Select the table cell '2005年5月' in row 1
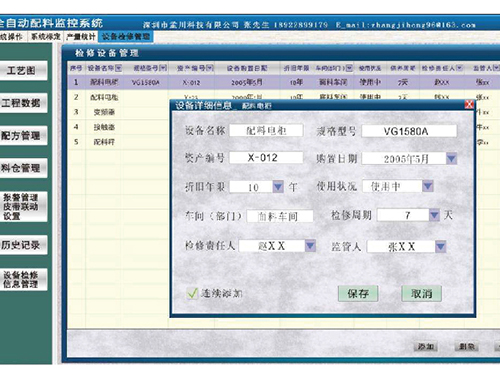This screenshot has height=375, width=500. pos(247,82)
